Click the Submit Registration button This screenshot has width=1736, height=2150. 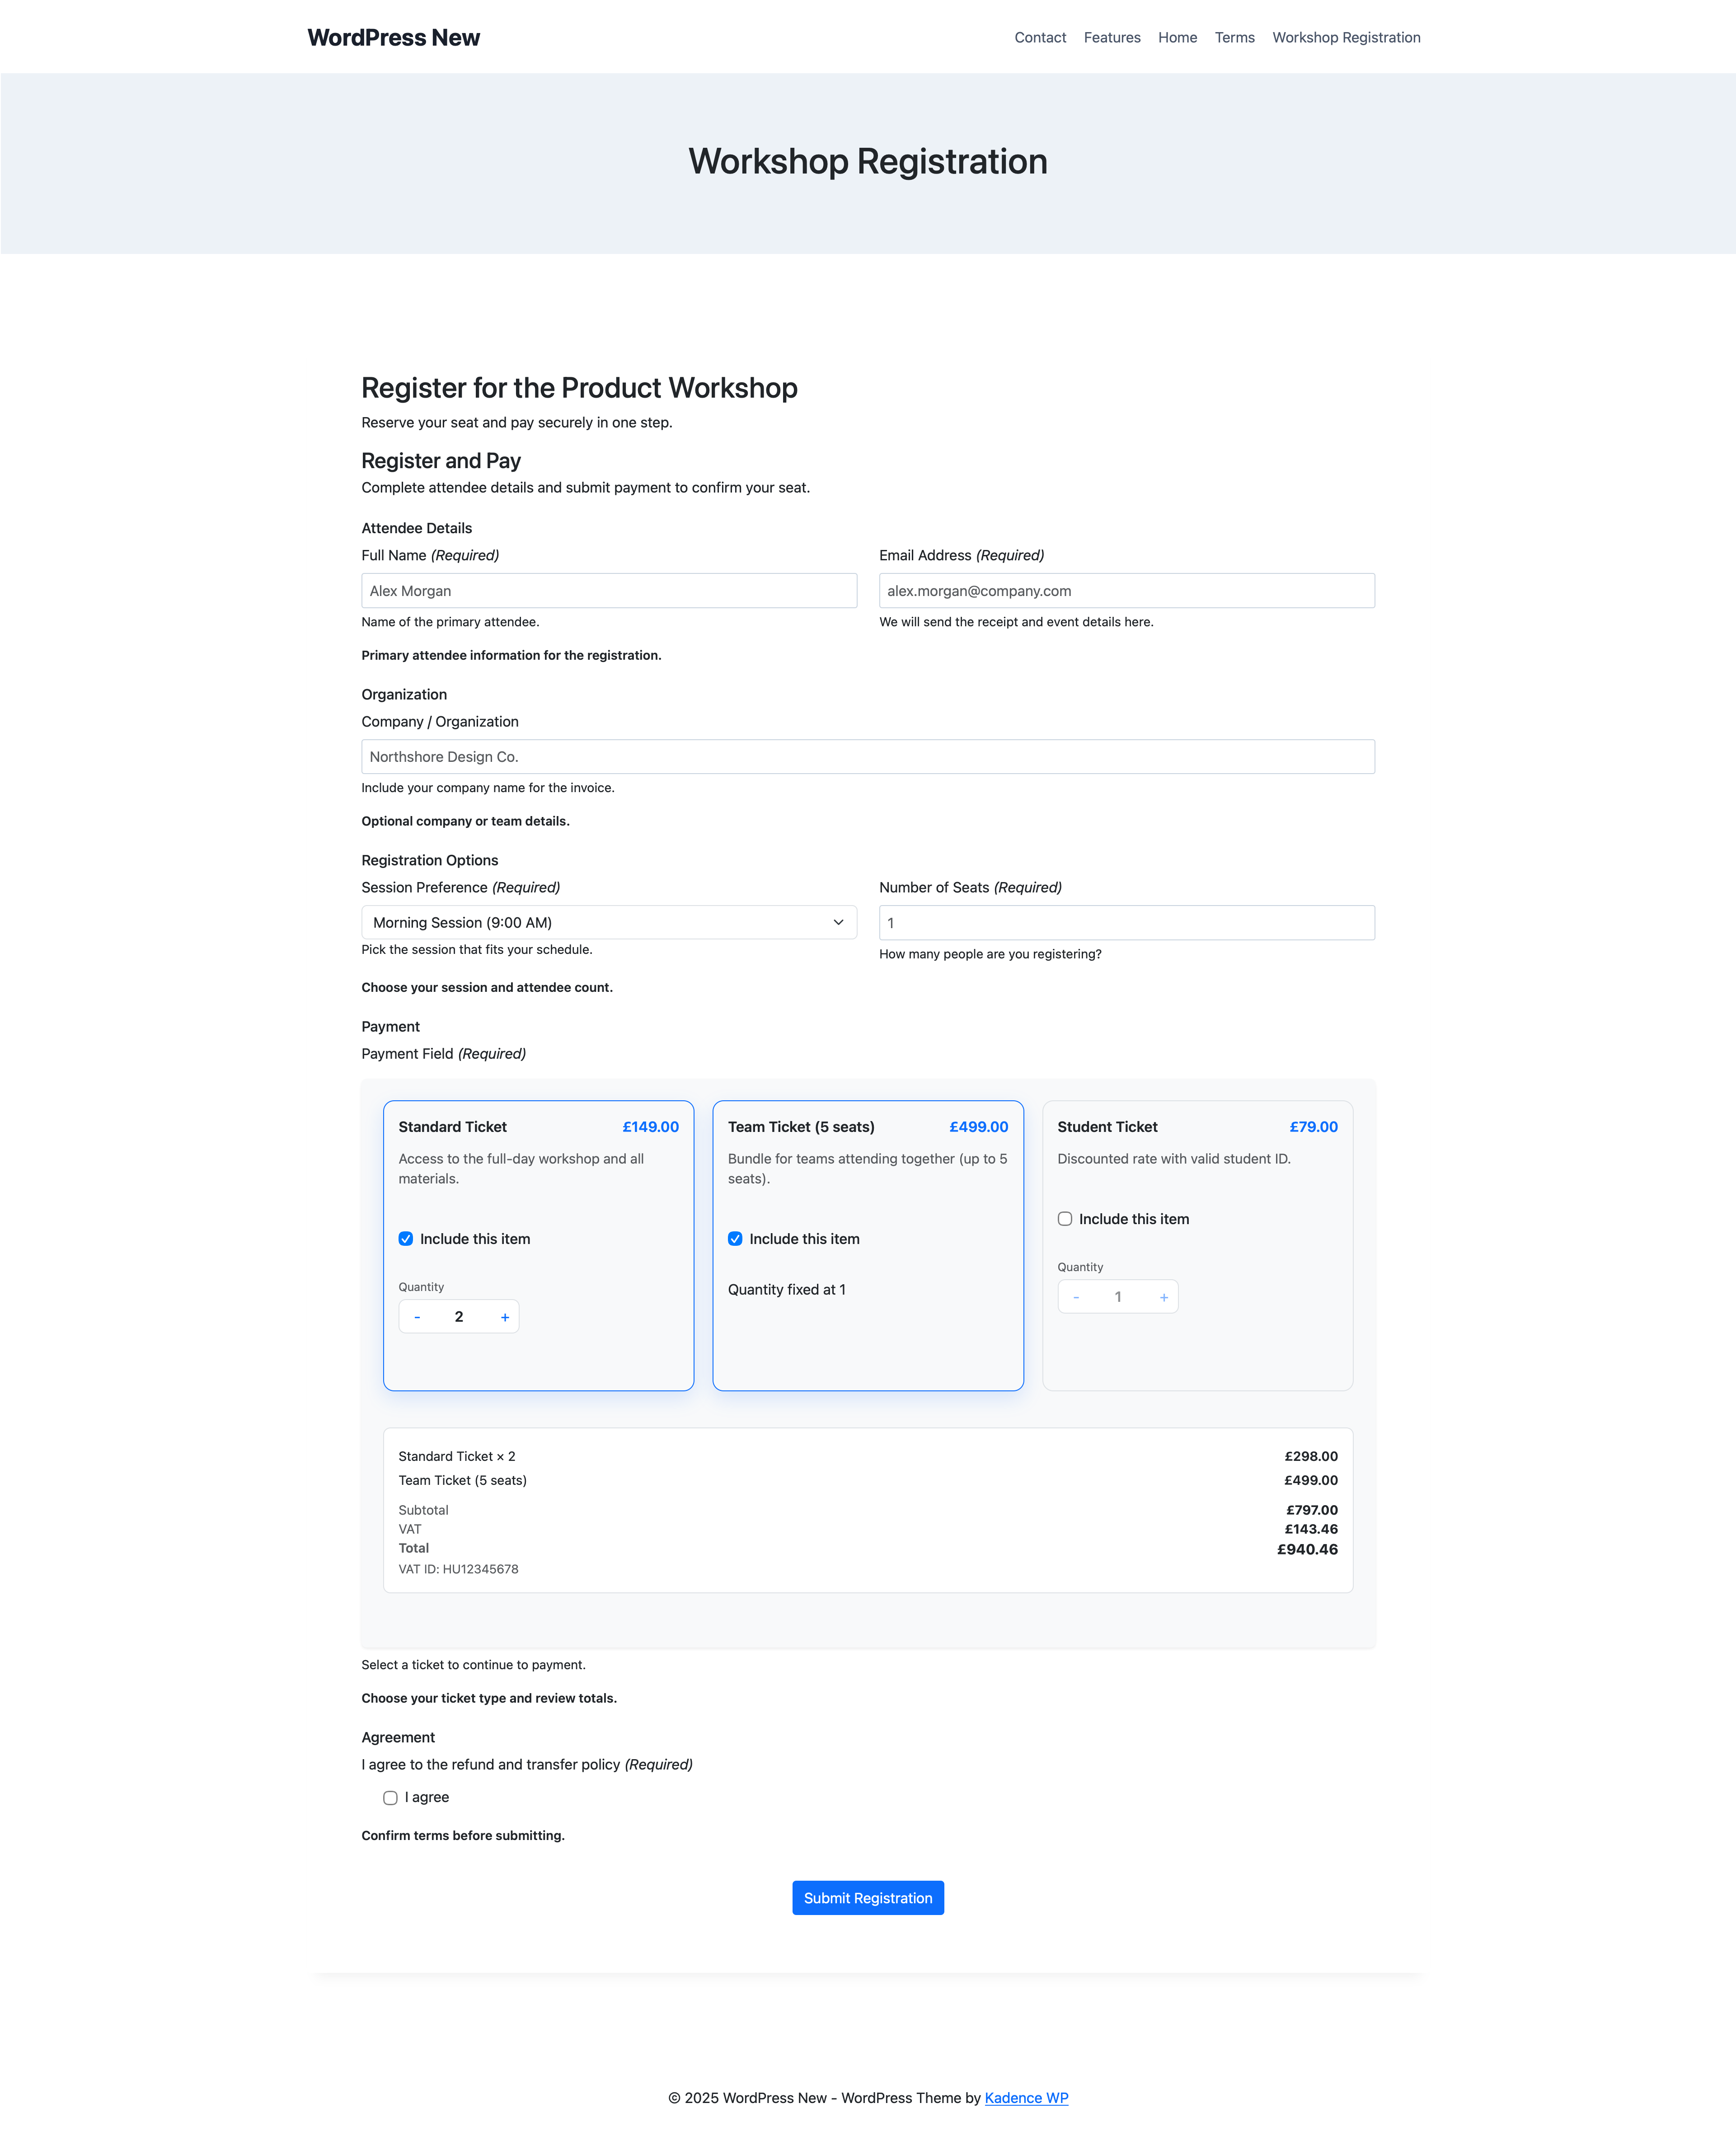[866, 1897]
